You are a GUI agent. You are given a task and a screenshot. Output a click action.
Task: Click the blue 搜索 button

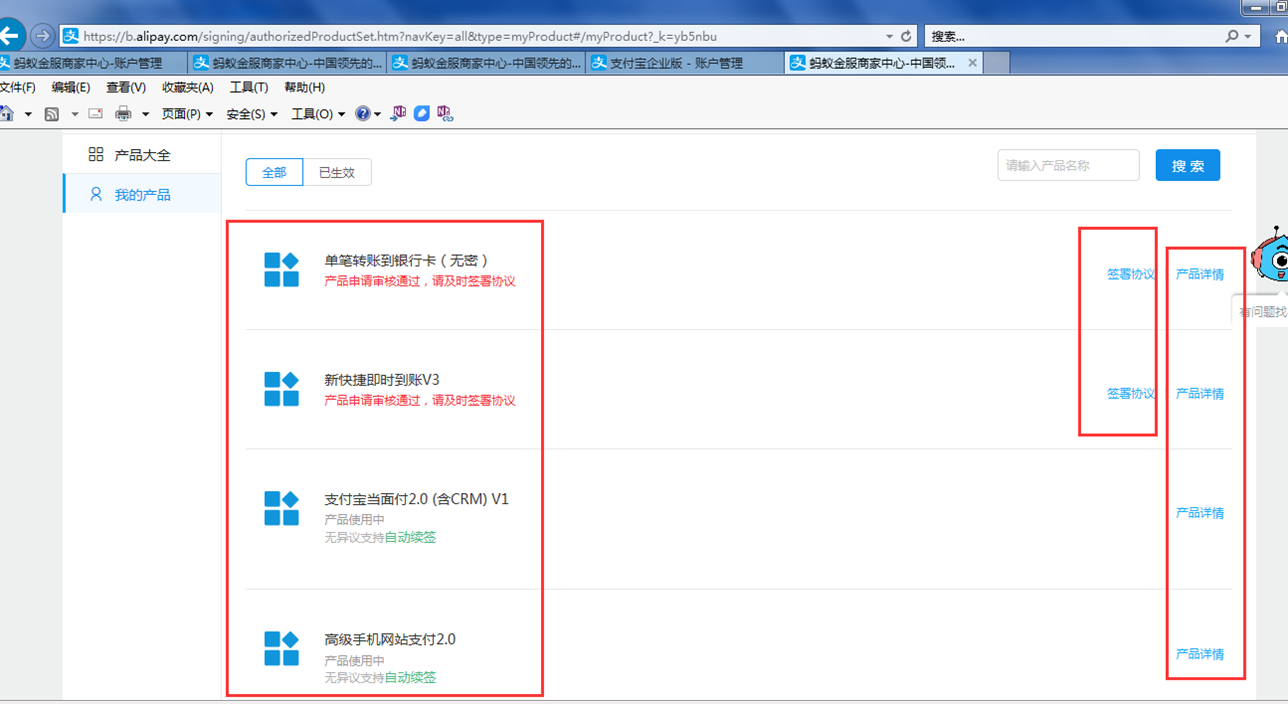(1187, 166)
